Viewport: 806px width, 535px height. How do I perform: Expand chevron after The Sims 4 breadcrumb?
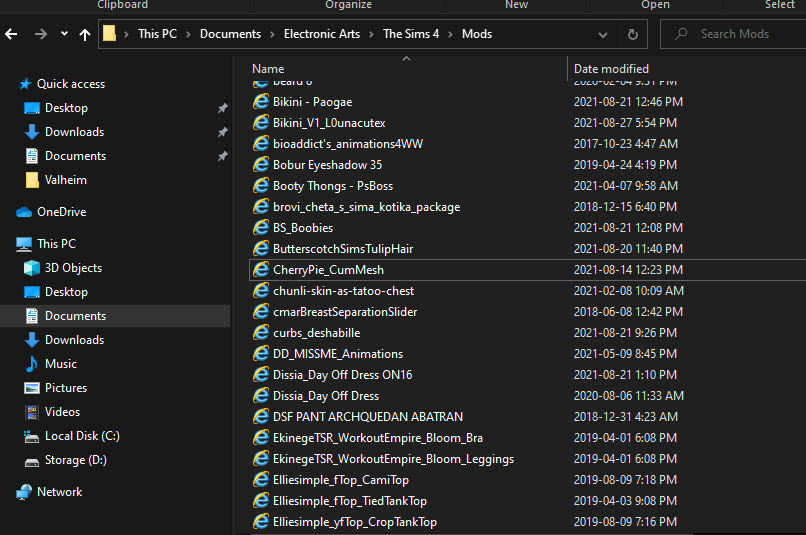coord(450,34)
